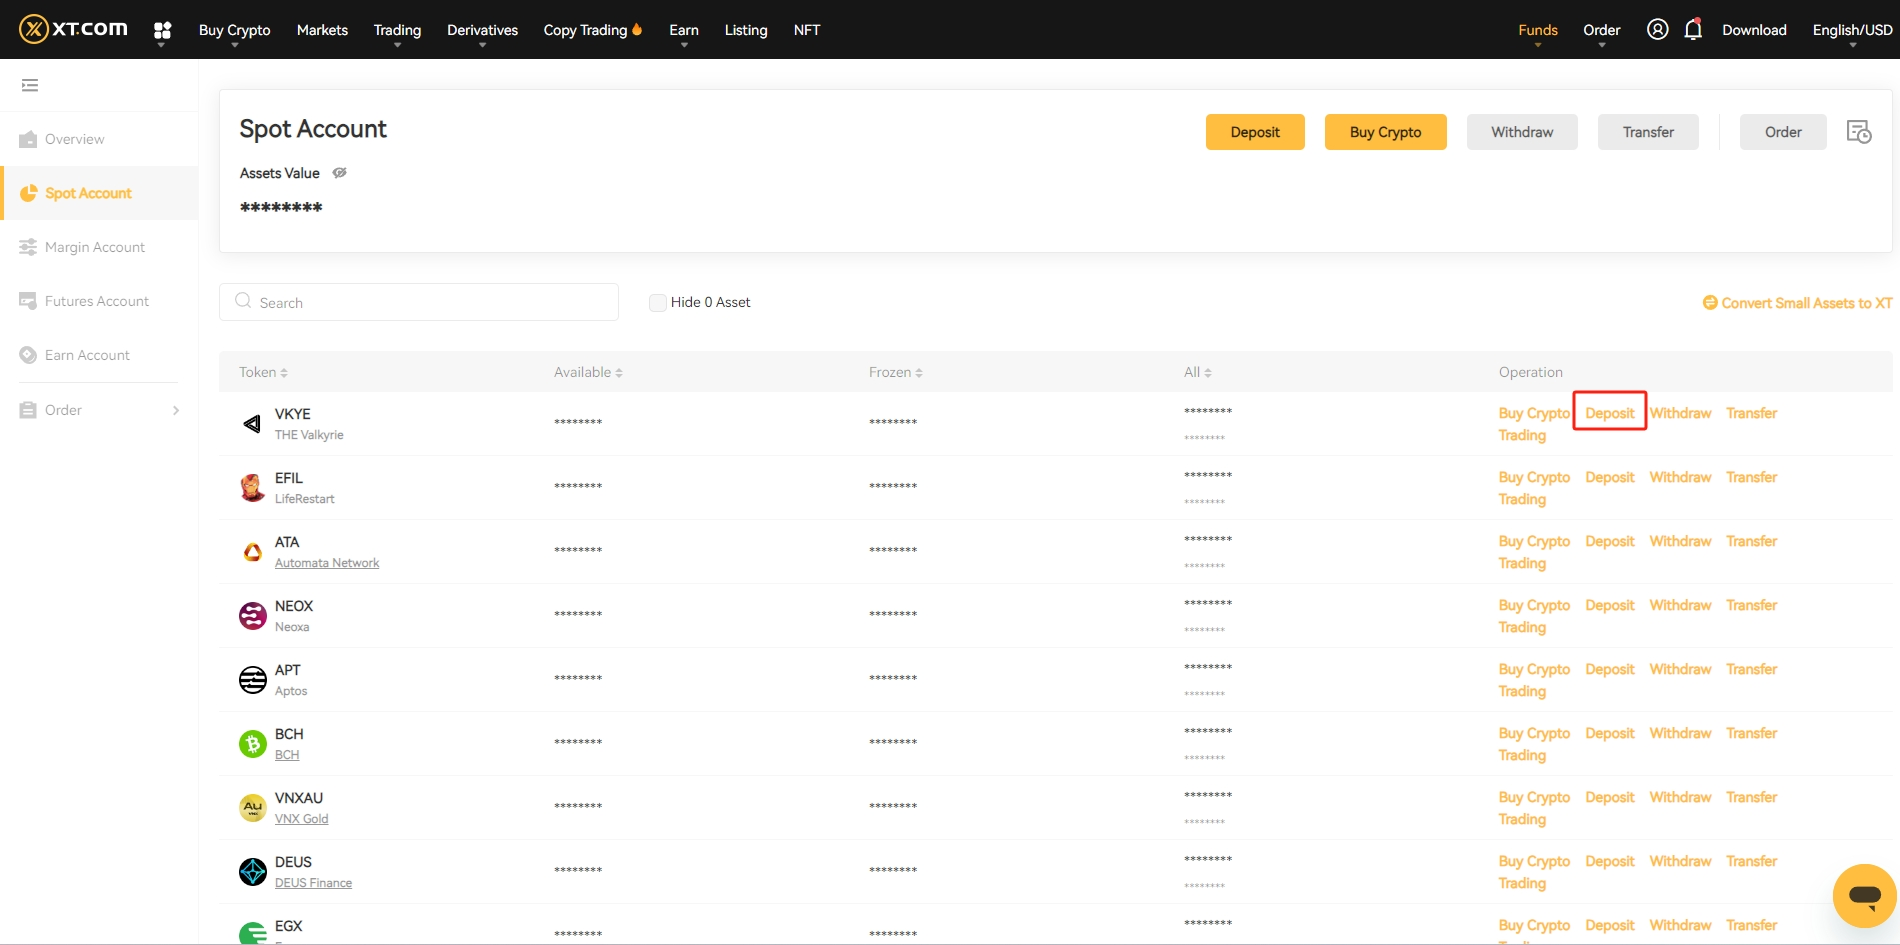Open the records history icon beside Order

tap(1858, 132)
